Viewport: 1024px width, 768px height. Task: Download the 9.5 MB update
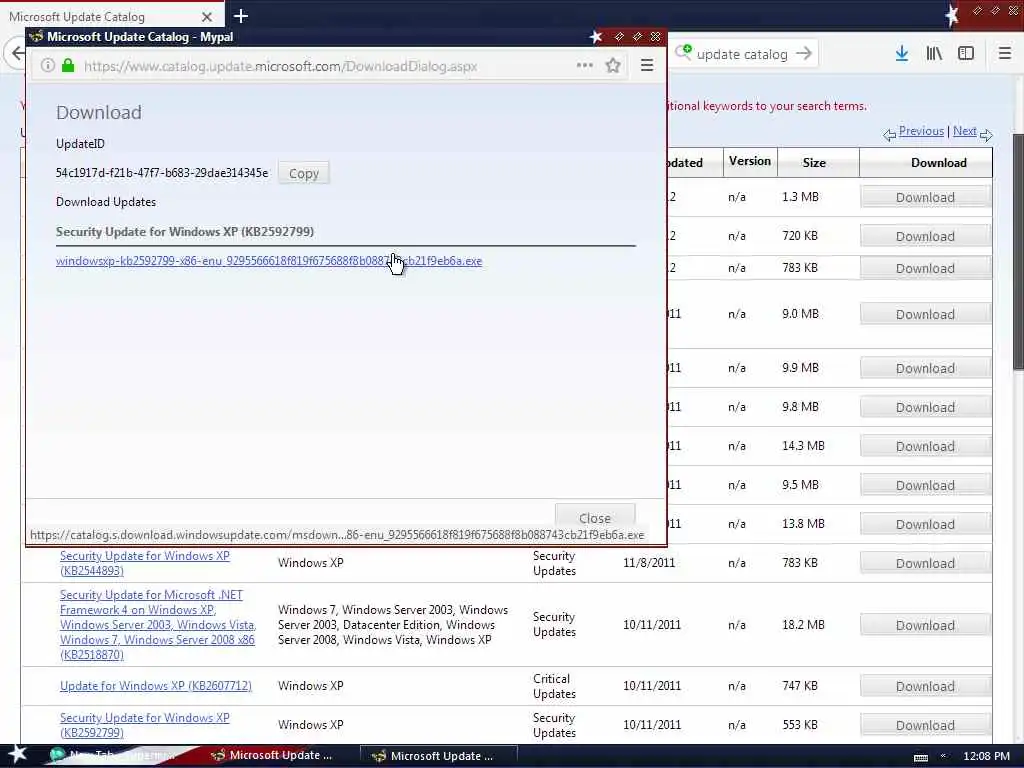tap(925, 486)
